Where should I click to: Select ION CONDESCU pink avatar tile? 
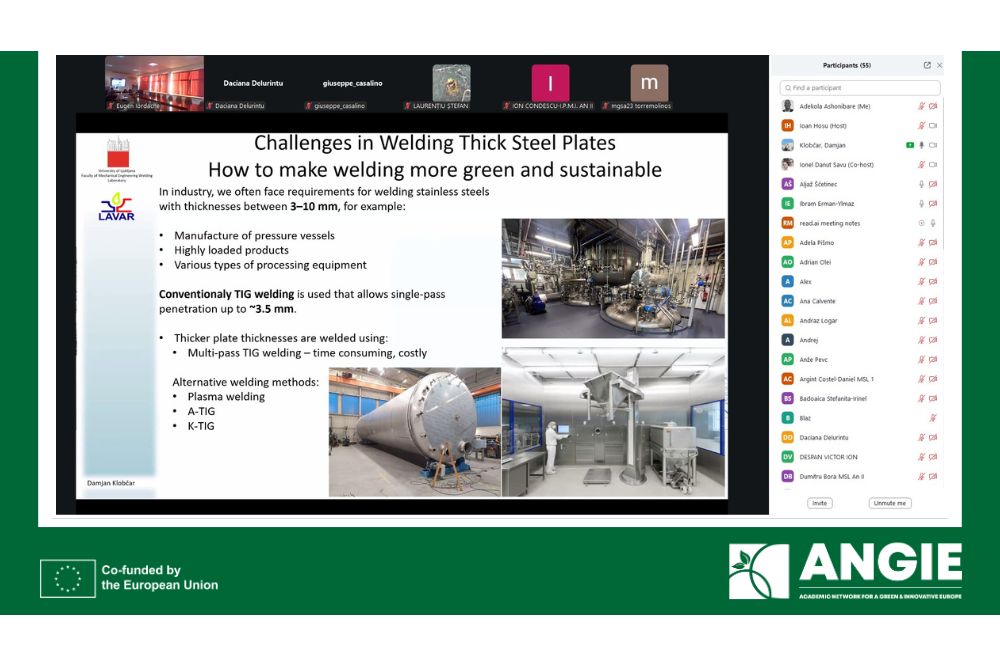click(550, 83)
